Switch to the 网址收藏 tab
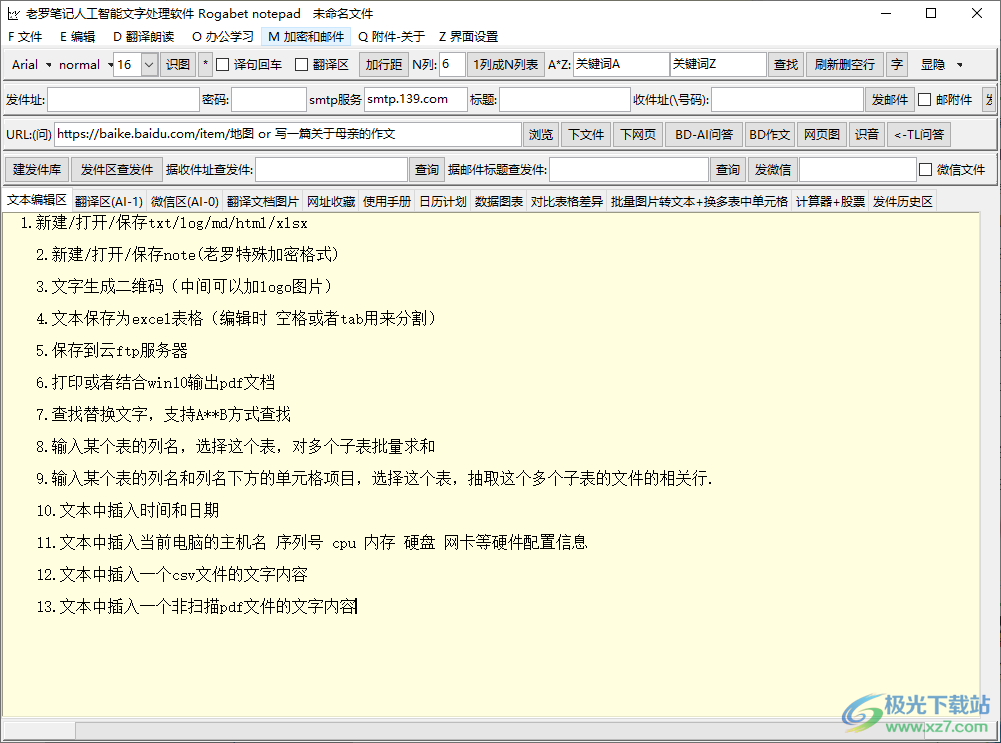This screenshot has height=743, width=1001. click(331, 202)
